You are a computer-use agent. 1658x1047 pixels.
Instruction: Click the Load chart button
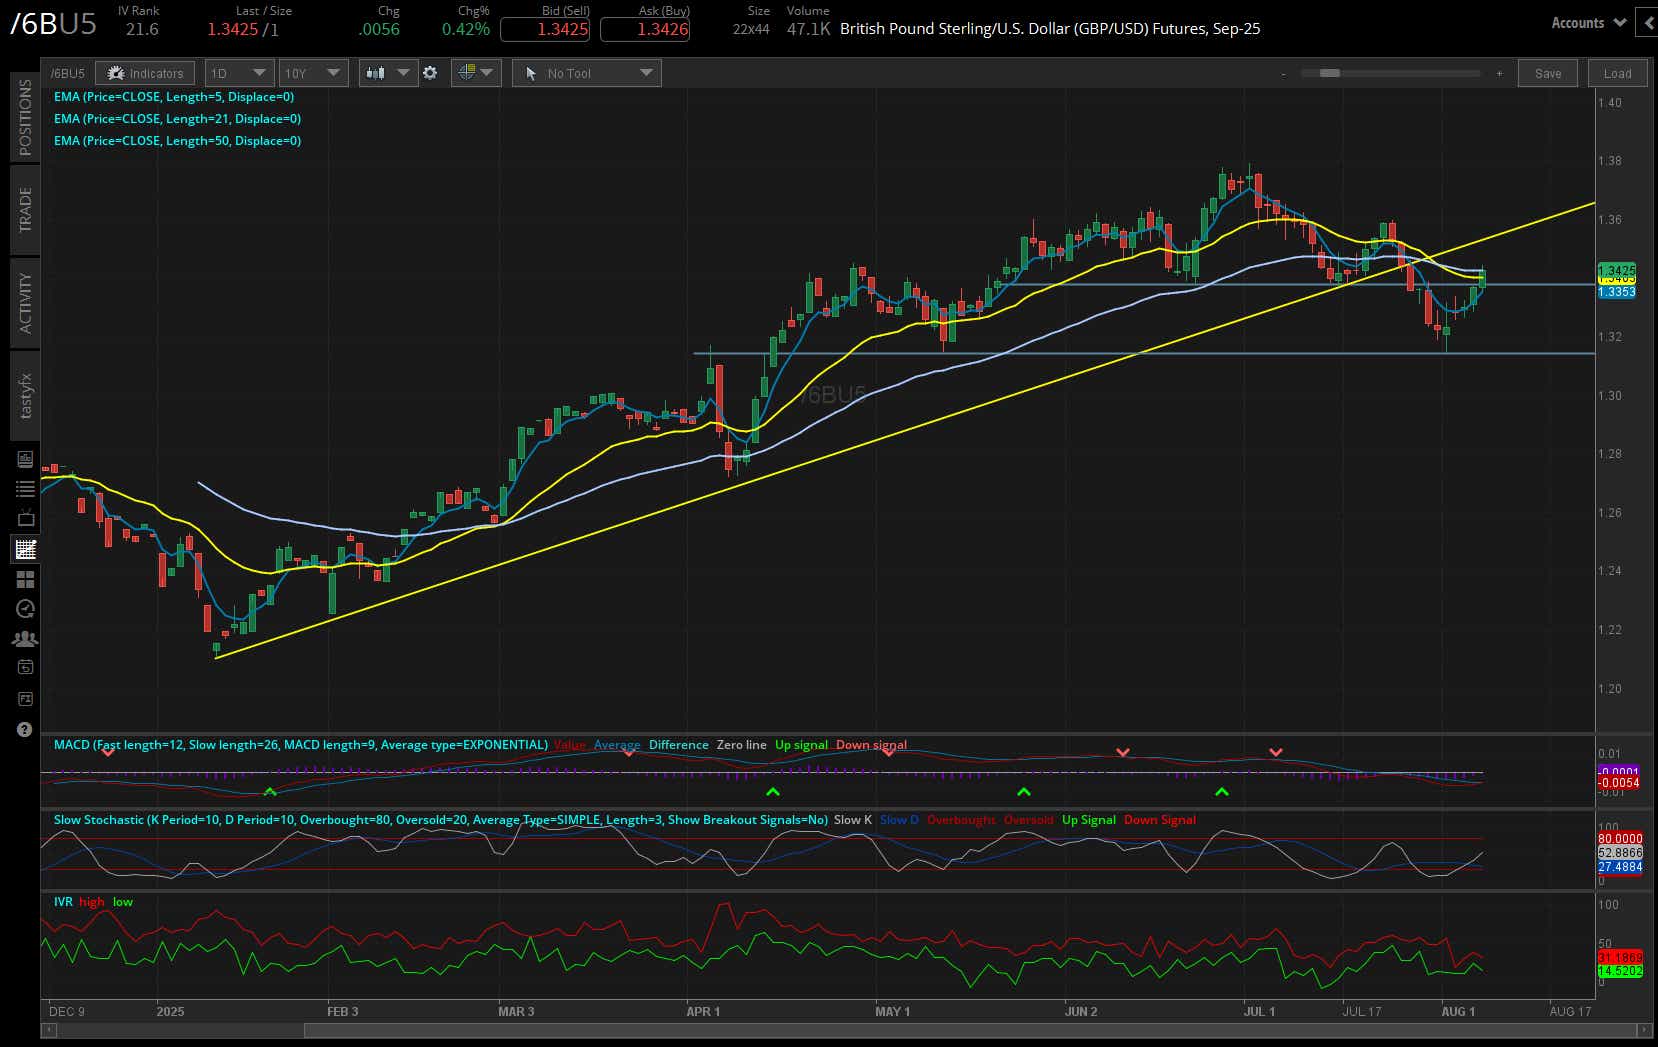[1617, 73]
